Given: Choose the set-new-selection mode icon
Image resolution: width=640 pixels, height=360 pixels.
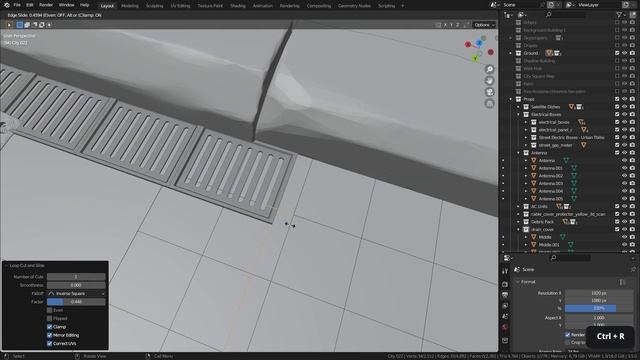Looking at the screenshot, I should pyautogui.click(x=20, y=25).
